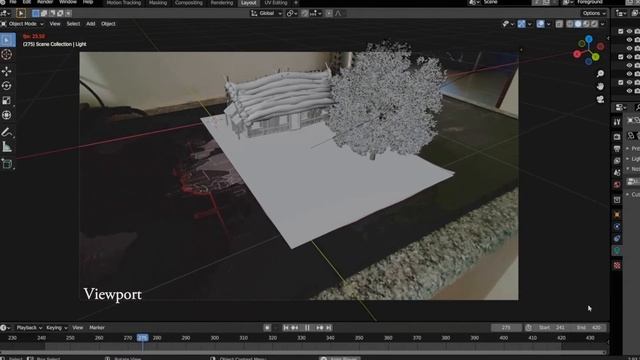Viewport: 640px width, 360px height.
Task: Jump to the start frame
Action: pyautogui.click(x=286, y=328)
